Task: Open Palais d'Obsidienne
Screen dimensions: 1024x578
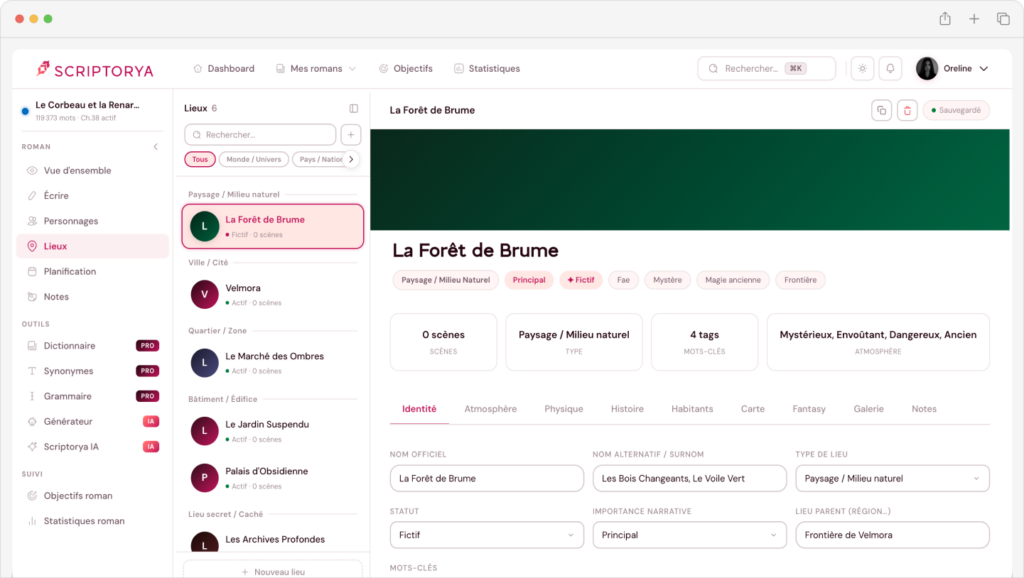Action: 273,477
